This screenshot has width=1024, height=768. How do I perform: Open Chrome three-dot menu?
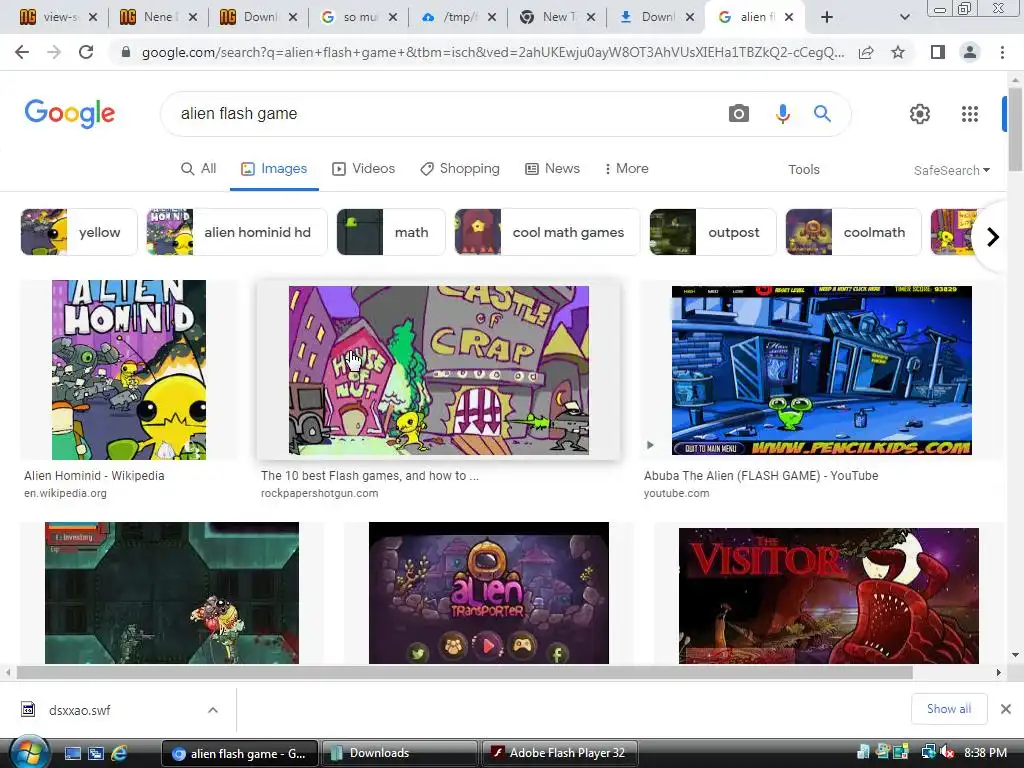point(1002,52)
